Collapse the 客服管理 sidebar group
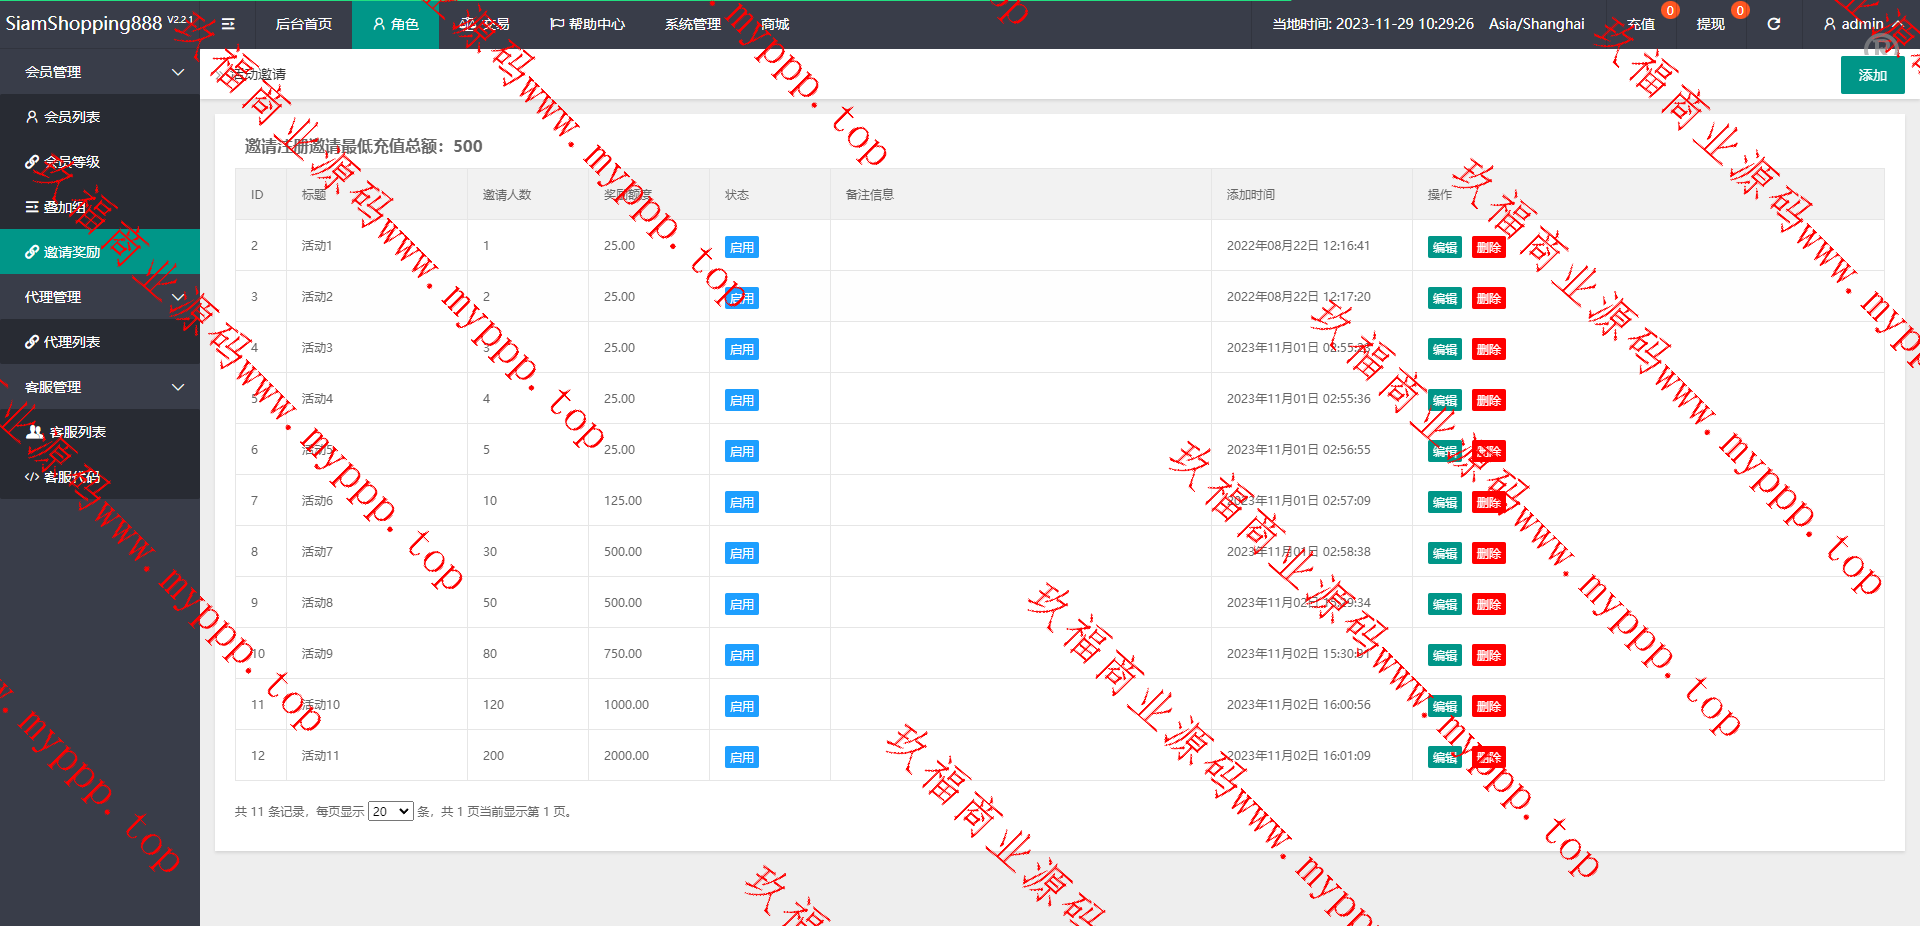The width and height of the screenshot is (1920, 926). click(x=178, y=387)
